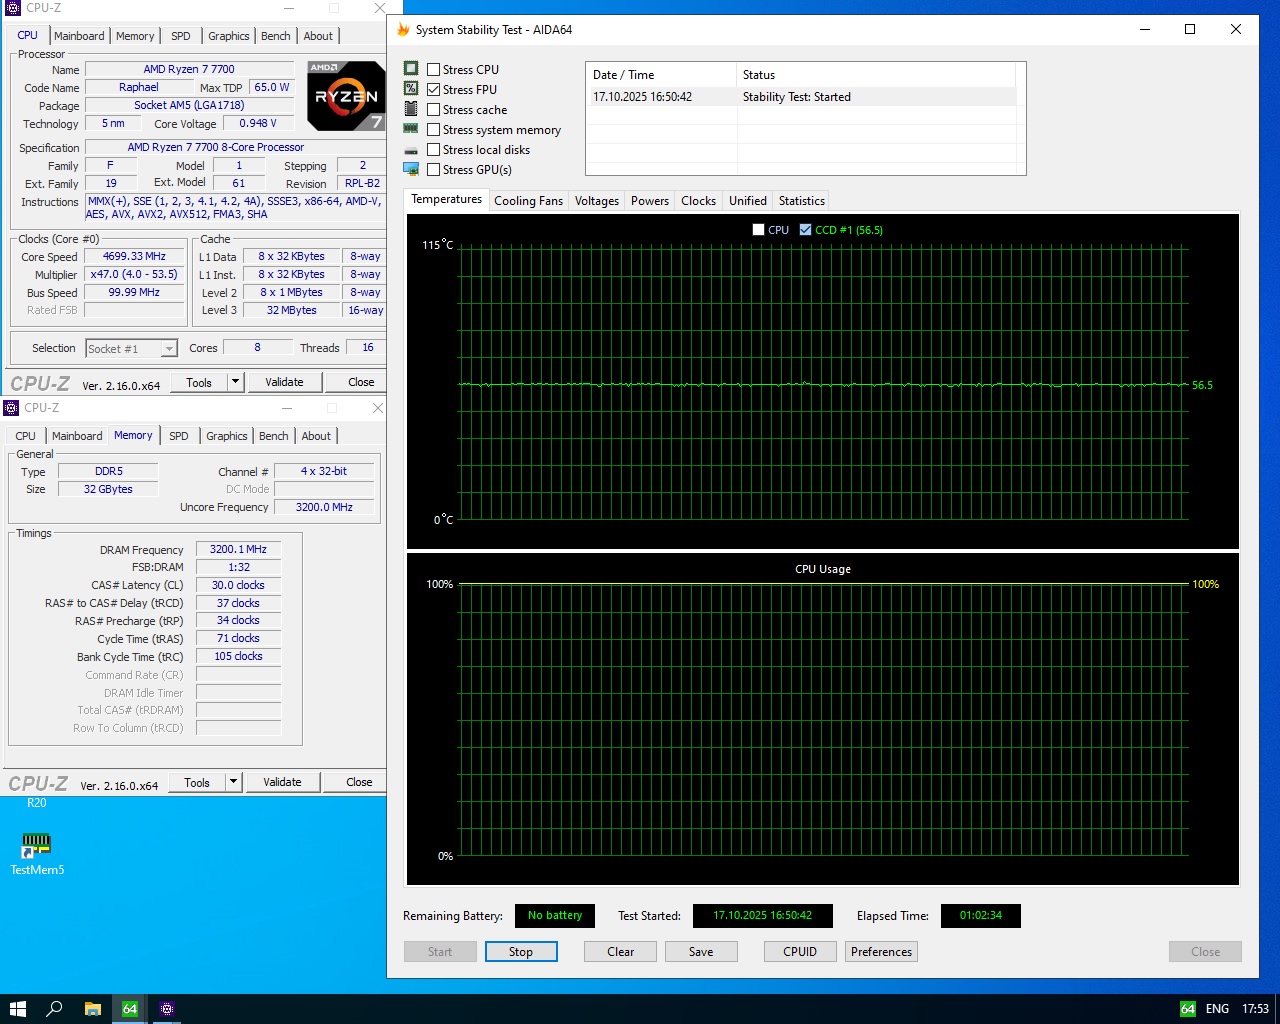Click the drive icon beside Stress local disks
This screenshot has height=1024, width=1280.
tap(411, 150)
